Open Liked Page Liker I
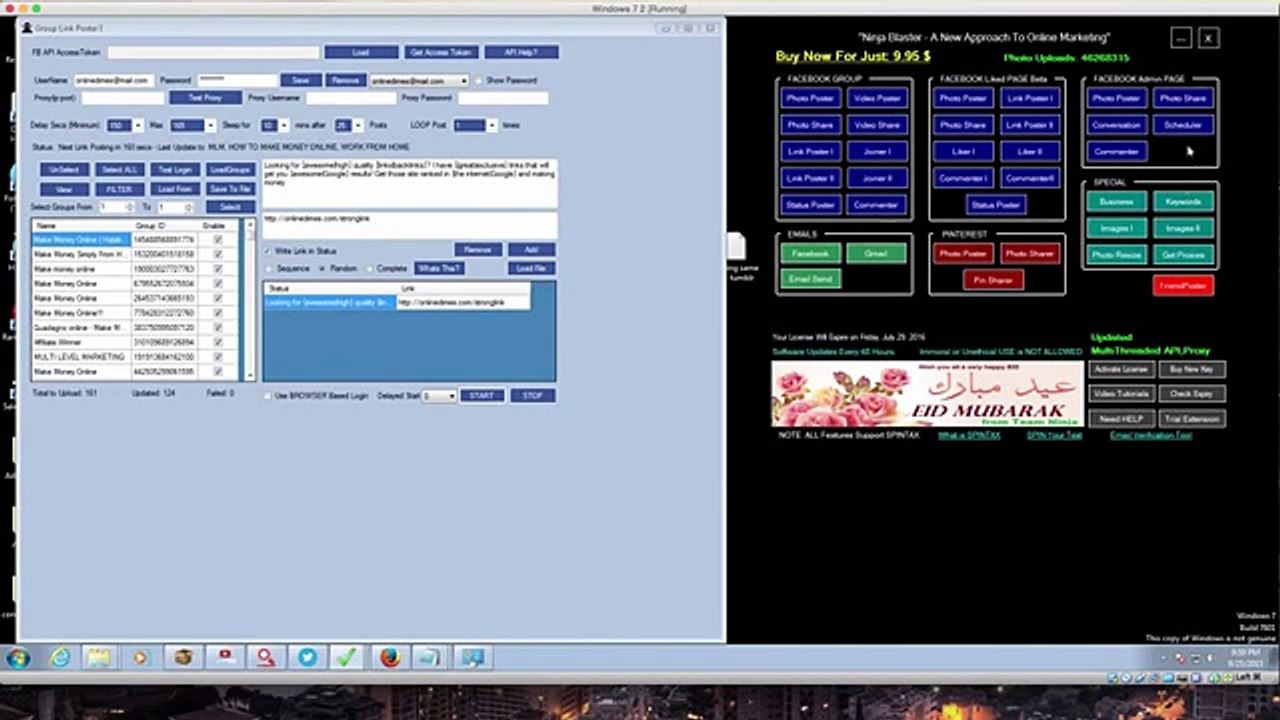Viewport: 1280px width, 720px height. (964, 151)
